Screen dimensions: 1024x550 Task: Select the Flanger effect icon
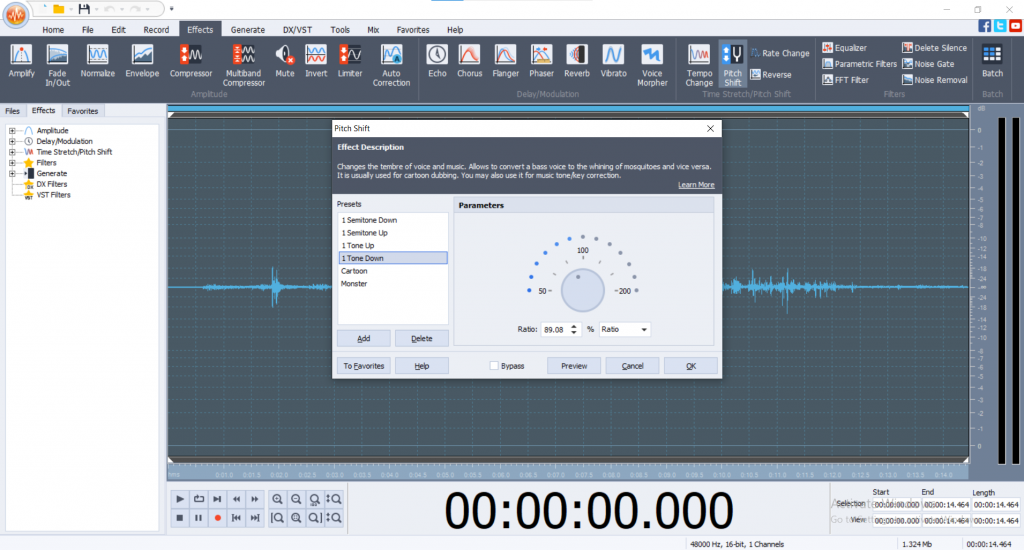505,55
